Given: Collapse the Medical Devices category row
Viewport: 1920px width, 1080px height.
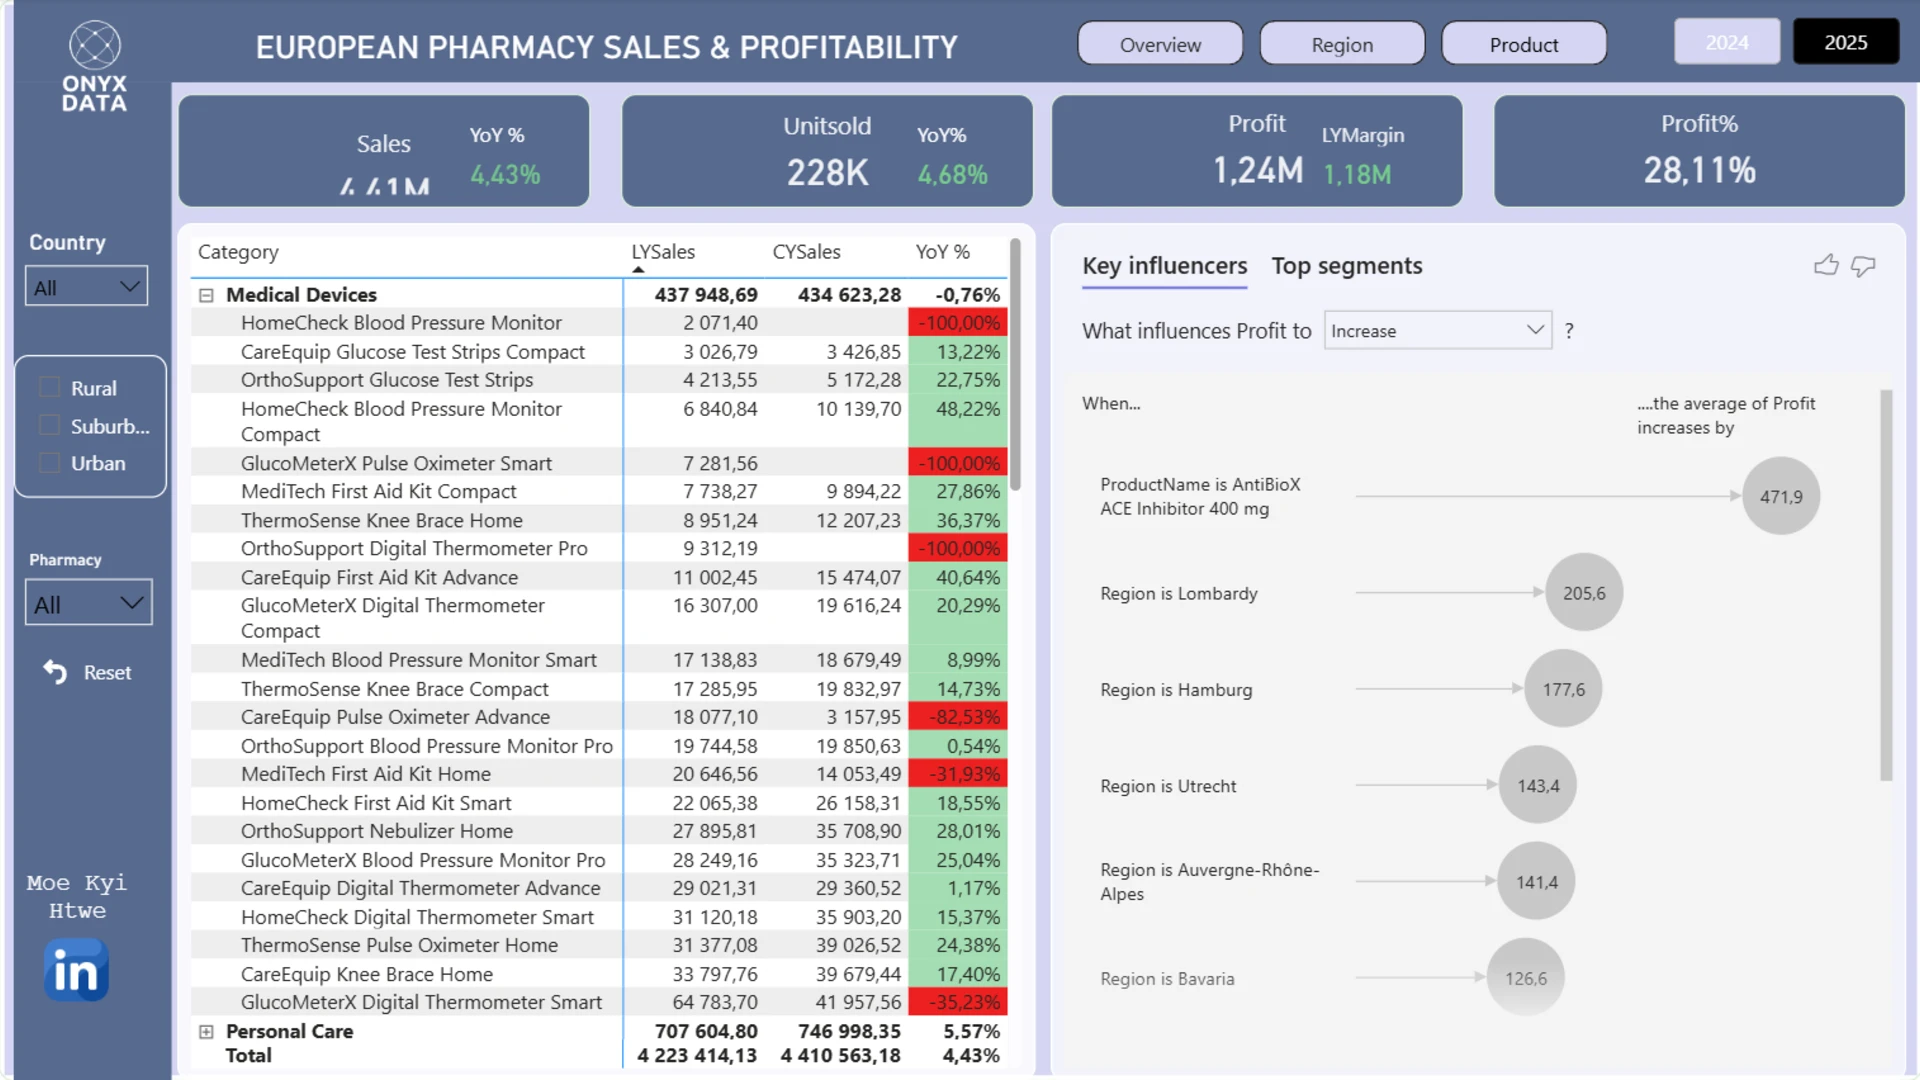Looking at the screenshot, I should point(206,295).
